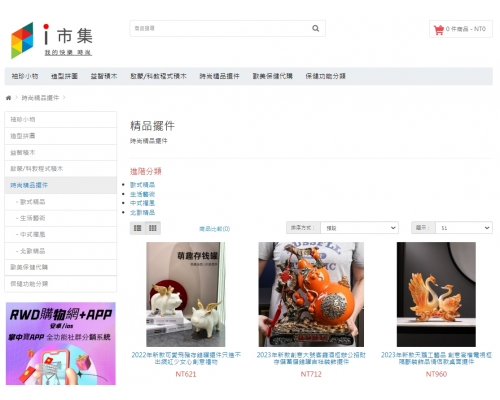This screenshot has width=500, height=400.
Task: Click the NT621 price text
Action: click(186, 374)
